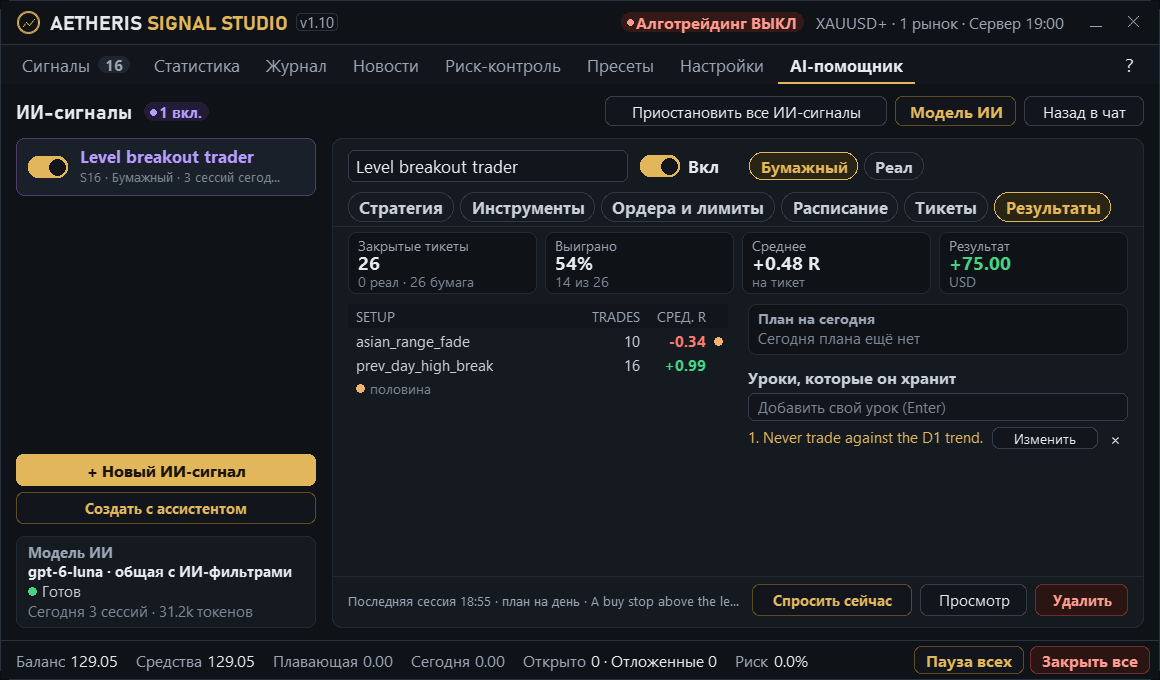The image size is (1160, 680).
Task: Click the green Готов status indicator
Action: (x=33, y=592)
